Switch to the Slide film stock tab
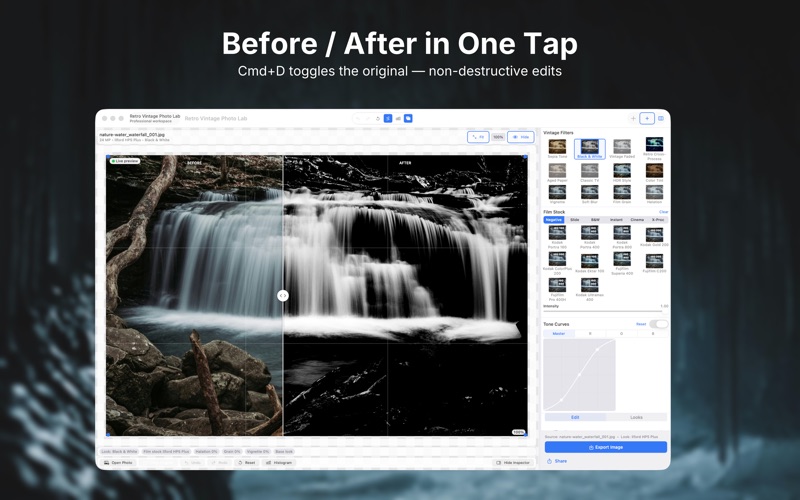The width and height of the screenshot is (800, 500). point(574,220)
